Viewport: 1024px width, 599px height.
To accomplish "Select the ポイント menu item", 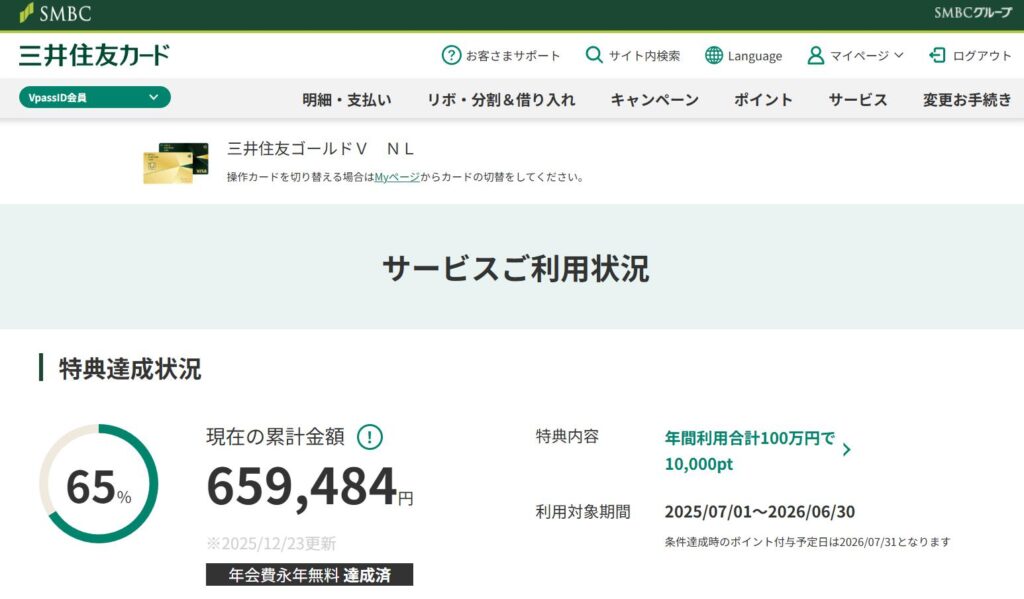I will point(763,99).
